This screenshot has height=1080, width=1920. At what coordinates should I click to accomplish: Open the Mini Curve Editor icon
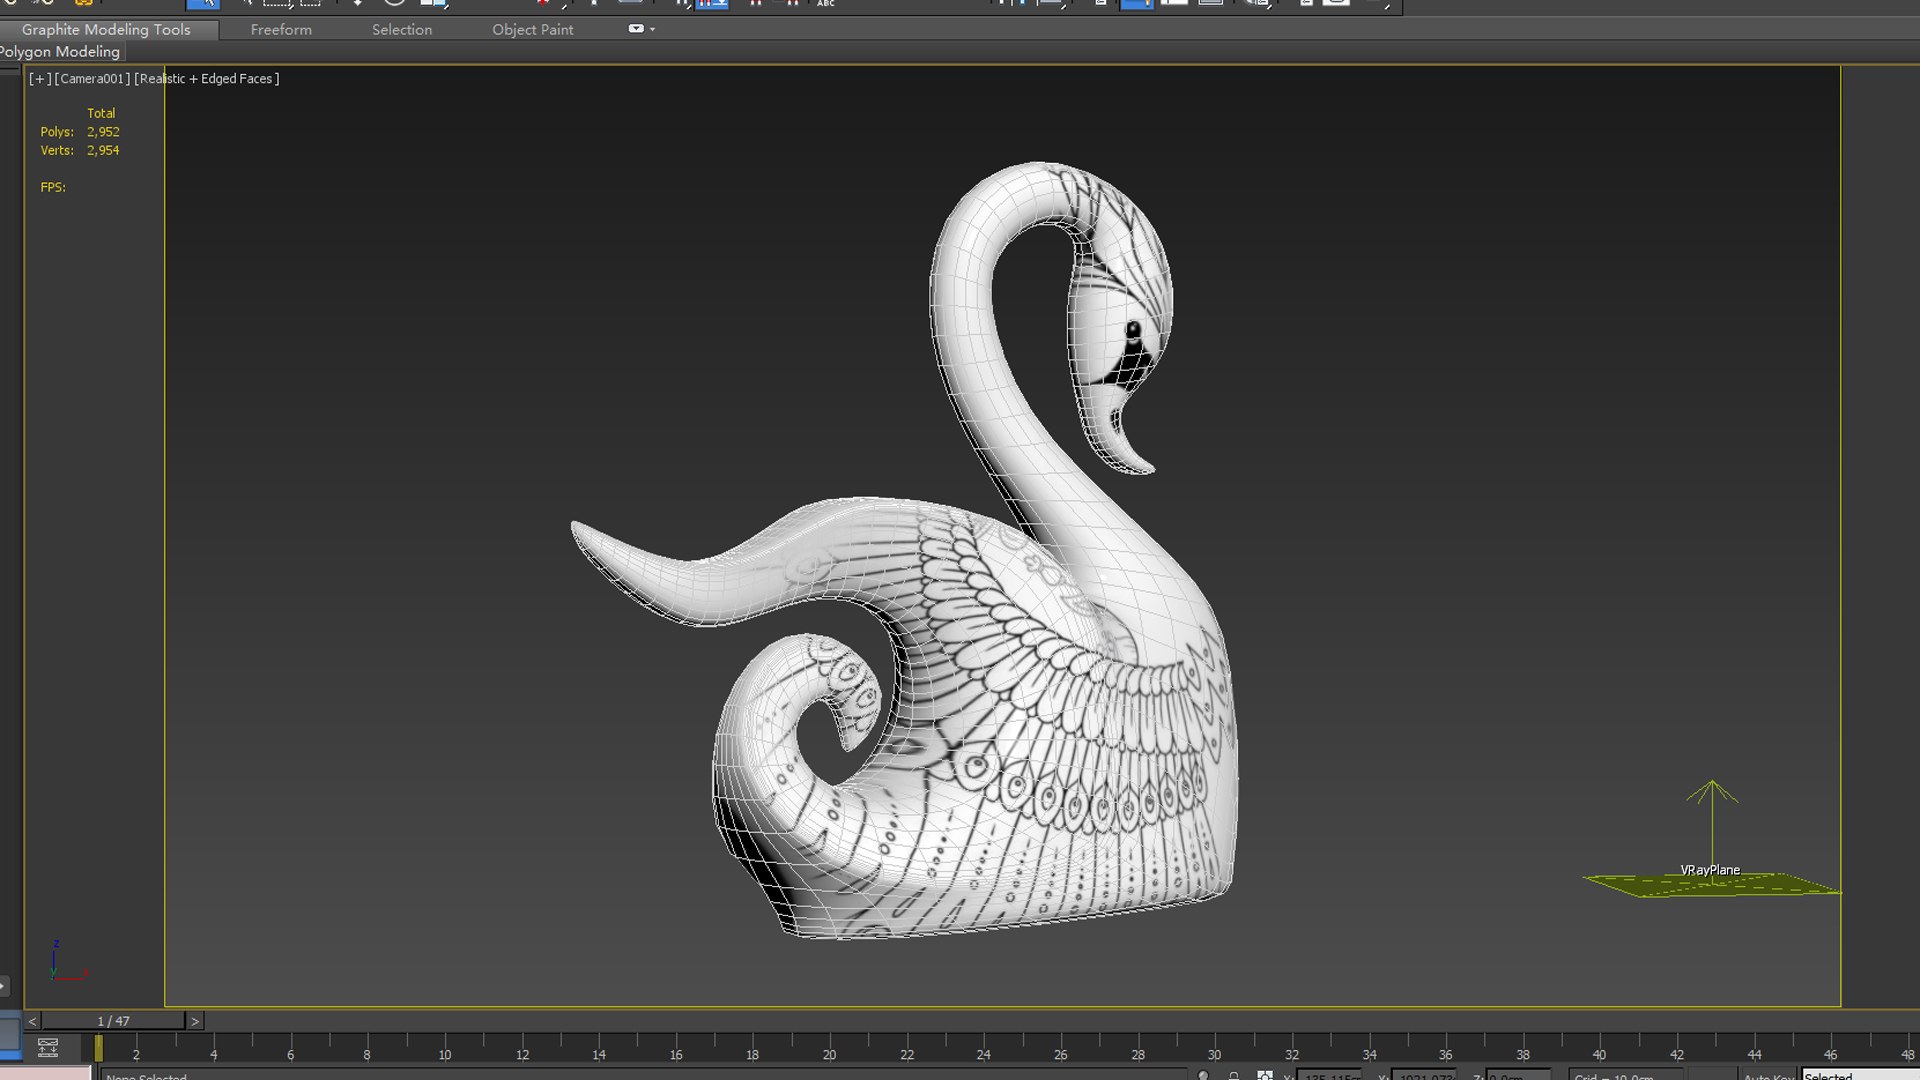[x=47, y=1047]
